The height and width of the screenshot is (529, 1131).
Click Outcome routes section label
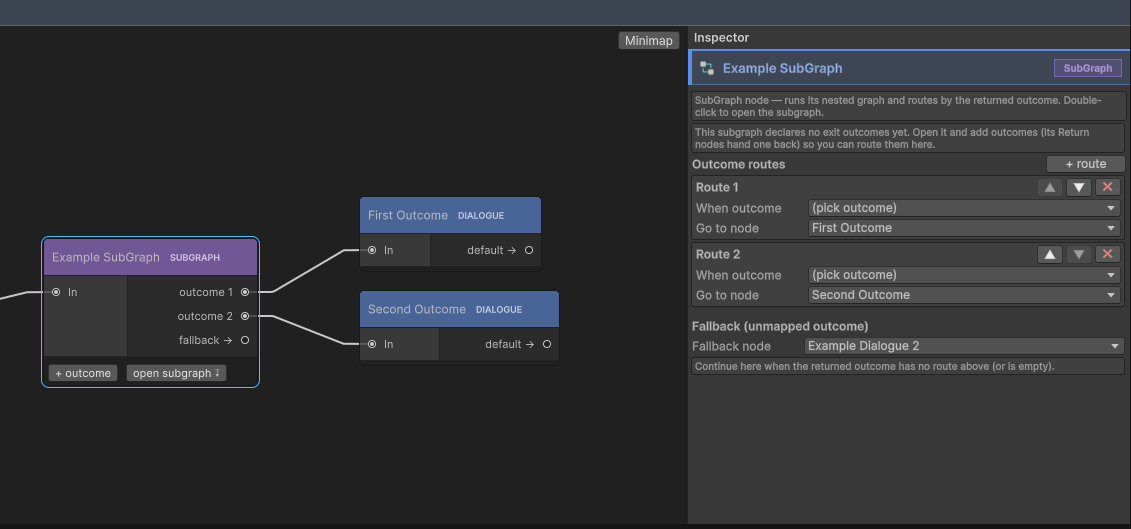point(739,165)
